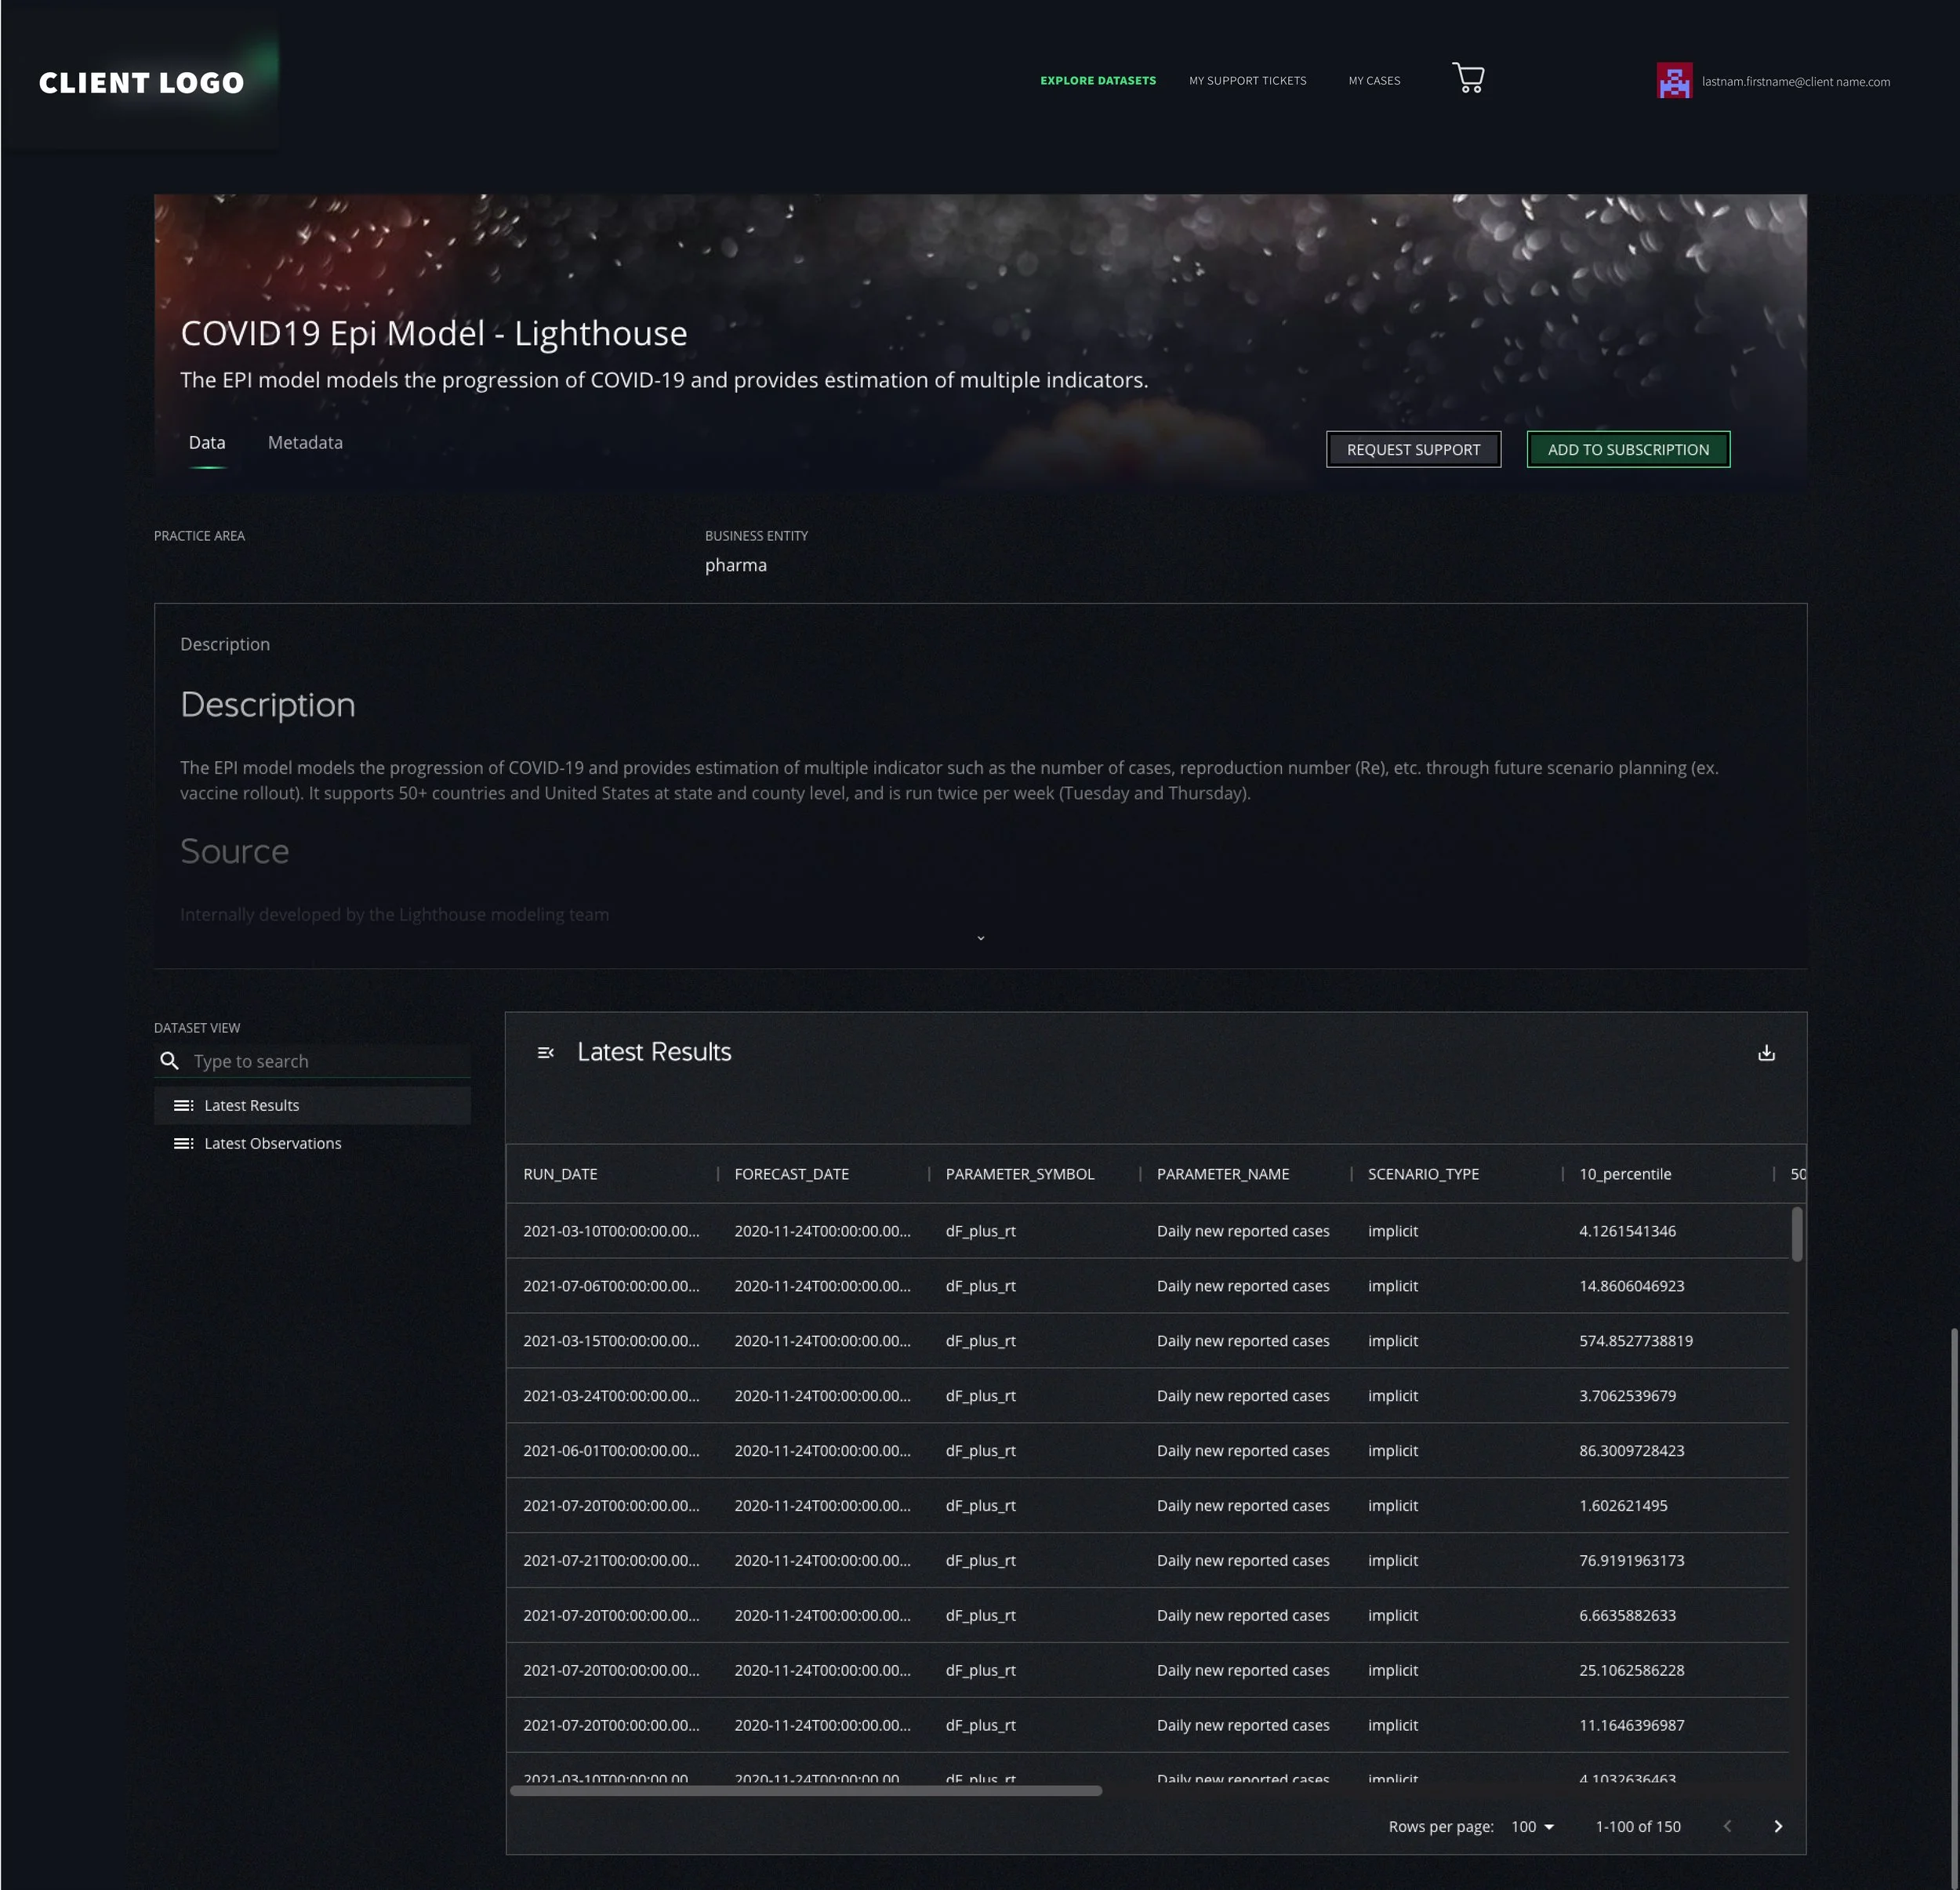Collapse sidebar using Latest Results menu icon
The width and height of the screenshot is (1960, 1890).
545,1053
